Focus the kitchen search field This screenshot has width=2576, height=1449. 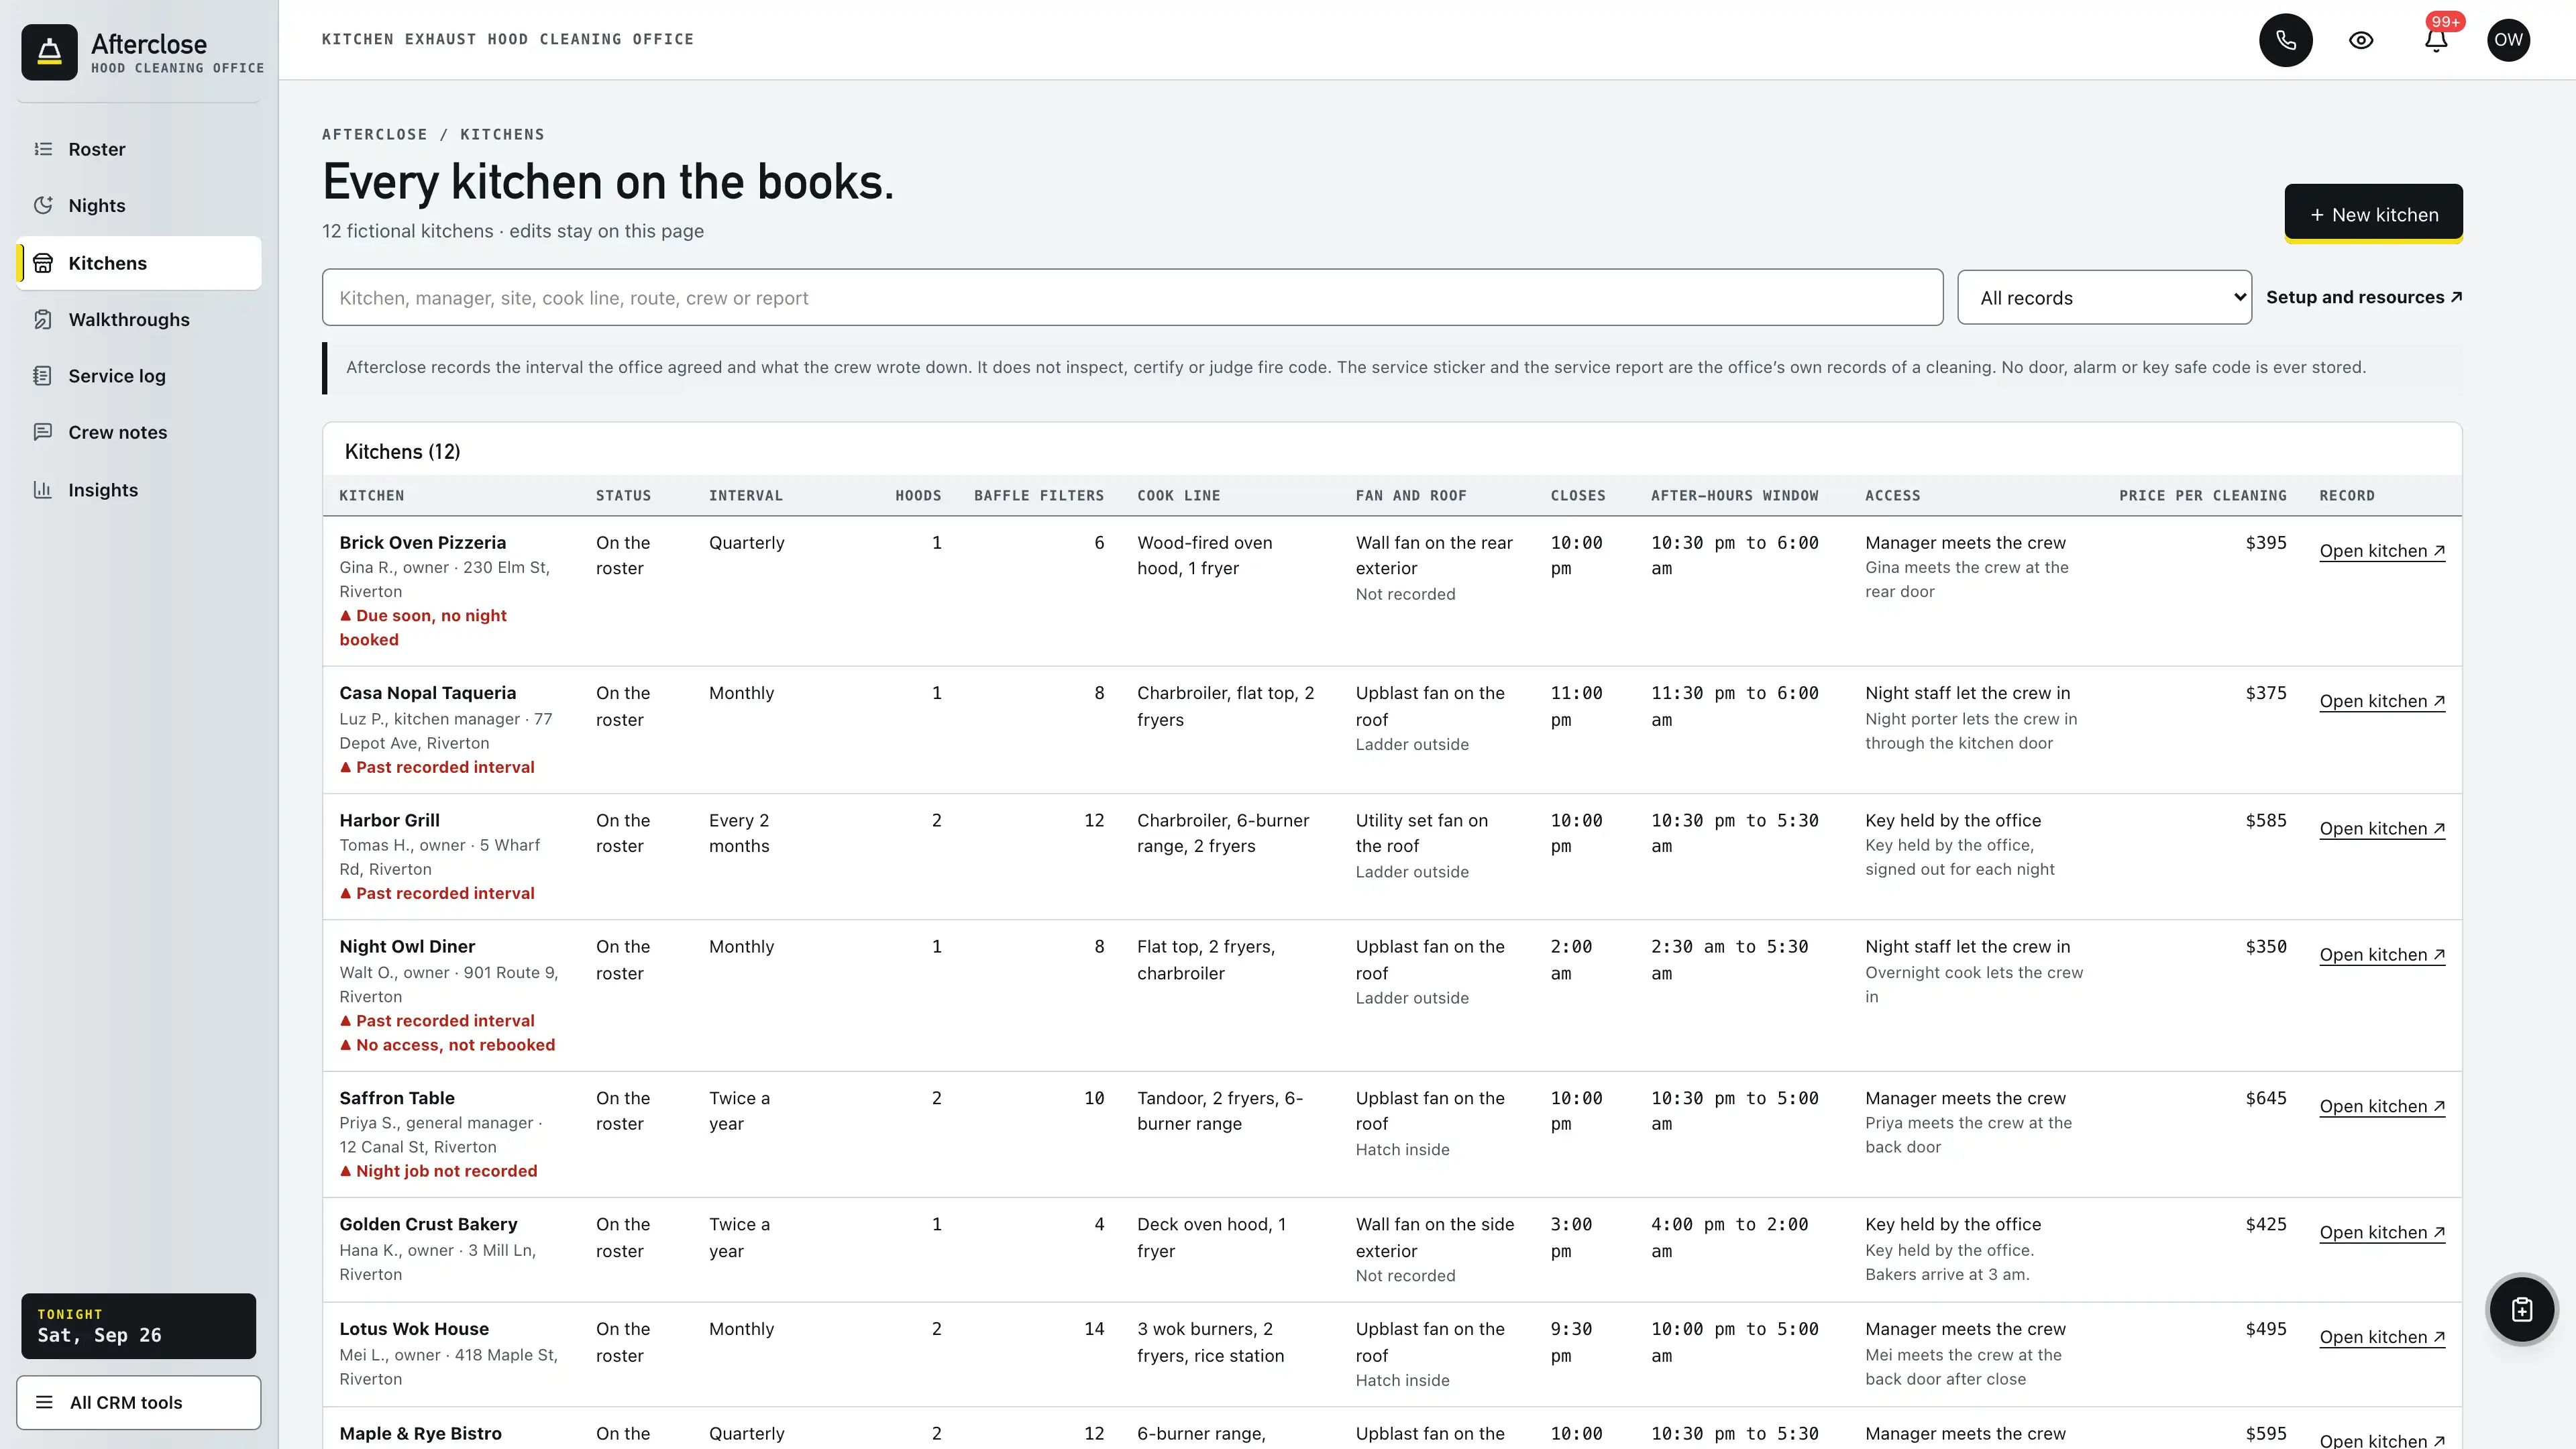(1132, 297)
